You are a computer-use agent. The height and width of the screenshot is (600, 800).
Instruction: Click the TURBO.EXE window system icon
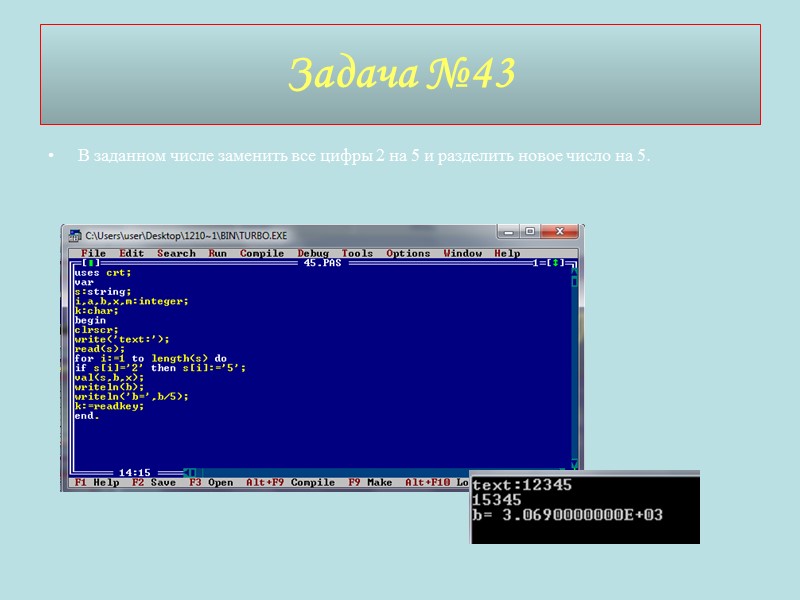[x=75, y=235]
